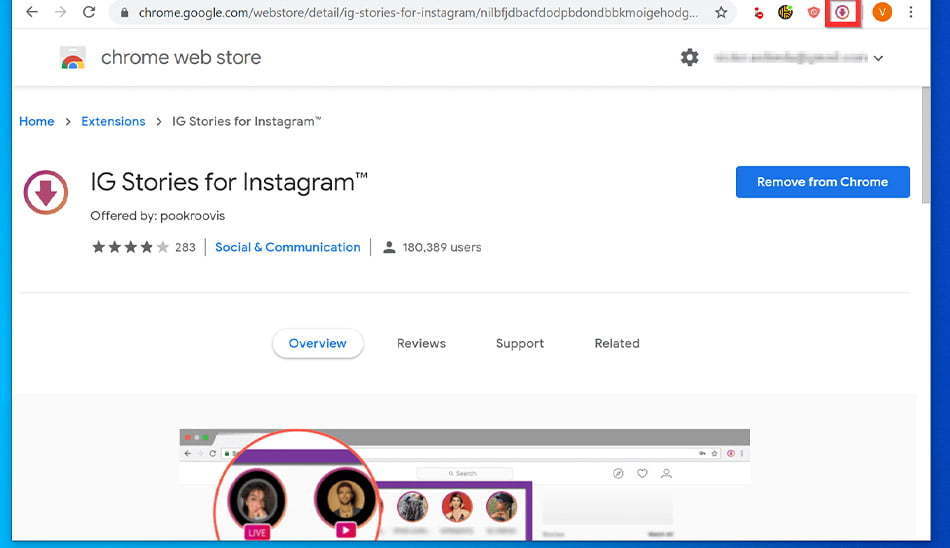Click the 'IG Stories for Instagram' breadcrumb text
950x548 pixels.
tap(247, 121)
